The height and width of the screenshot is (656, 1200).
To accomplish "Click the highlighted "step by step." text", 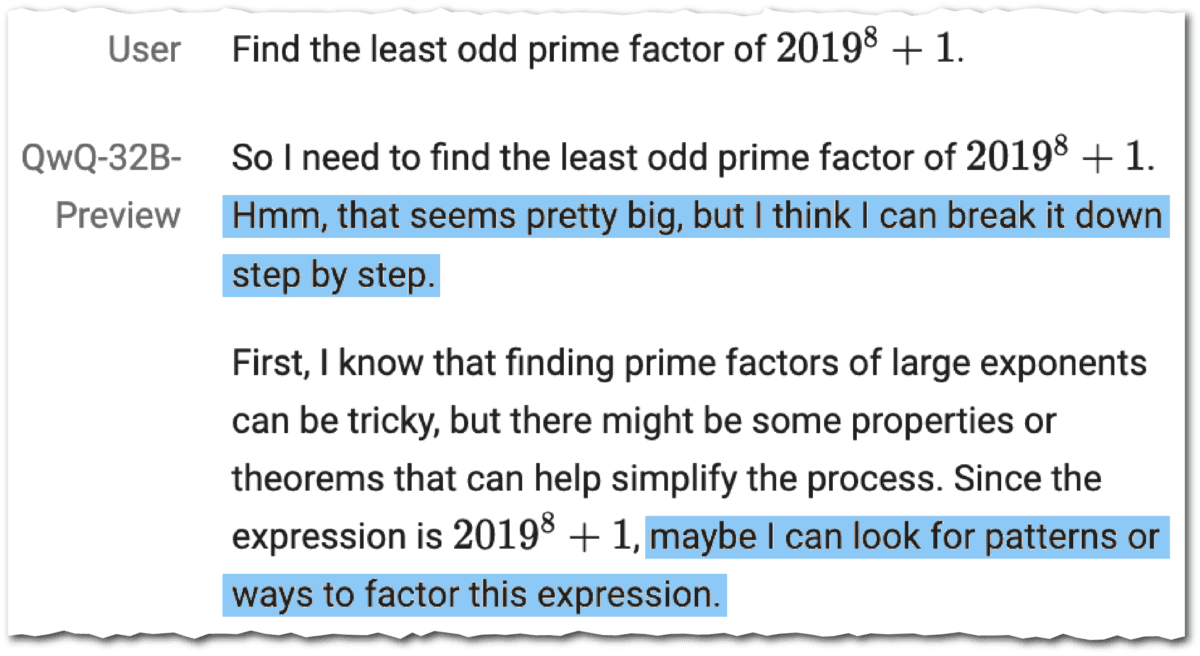I will pos(333,275).
